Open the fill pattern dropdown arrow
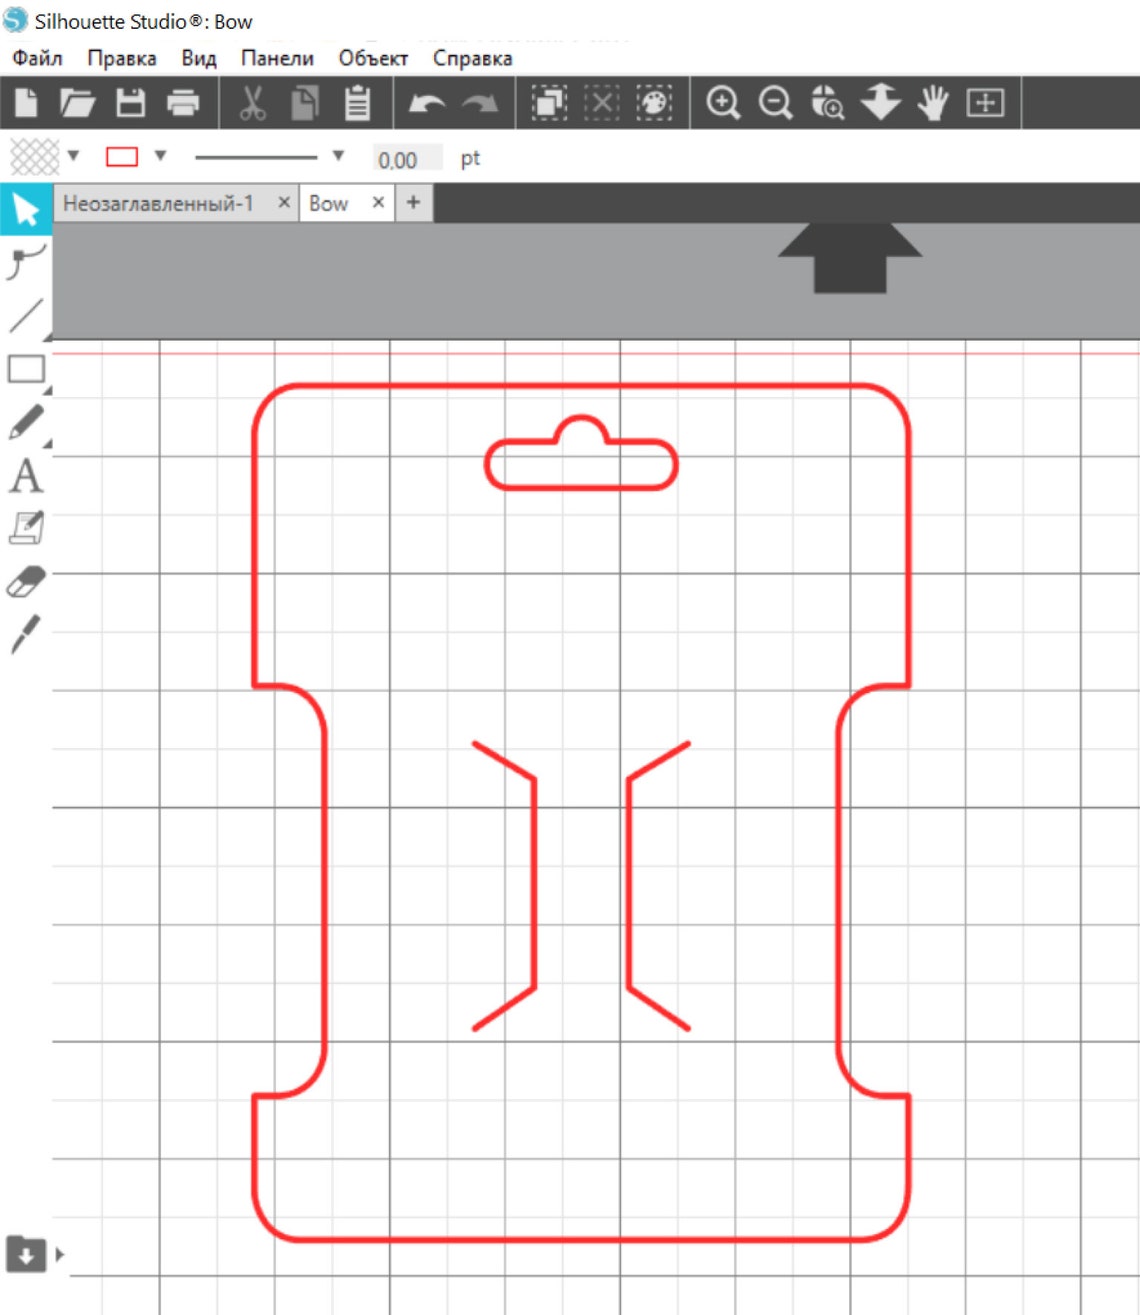Image resolution: width=1140 pixels, height=1315 pixels. (73, 156)
